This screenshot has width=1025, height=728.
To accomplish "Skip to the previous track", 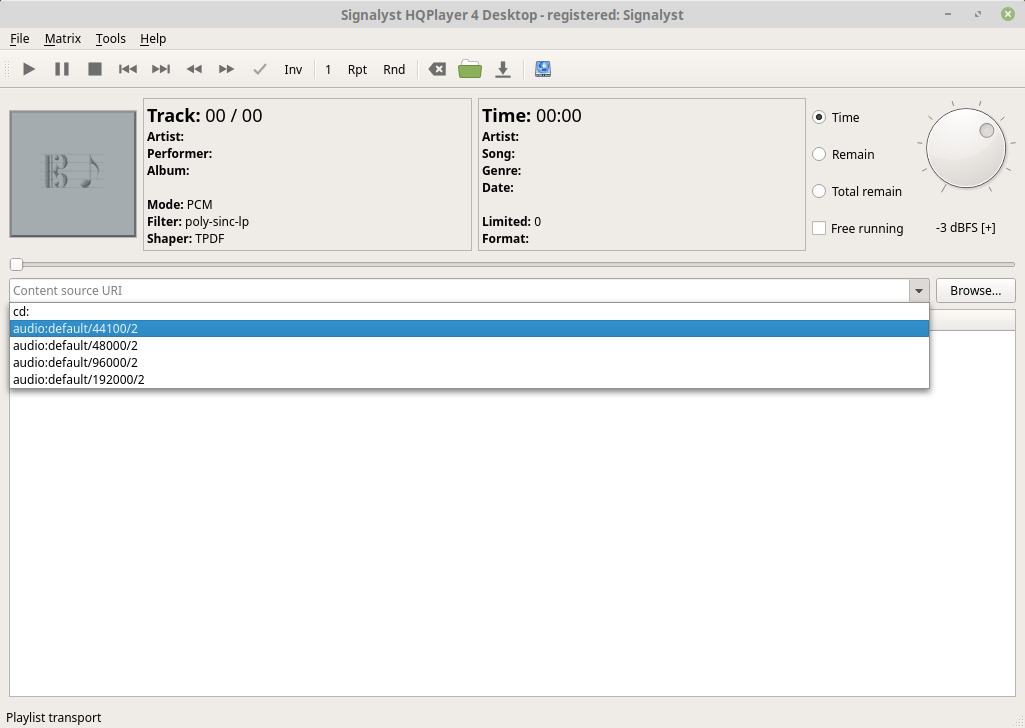I will pyautogui.click(x=128, y=69).
